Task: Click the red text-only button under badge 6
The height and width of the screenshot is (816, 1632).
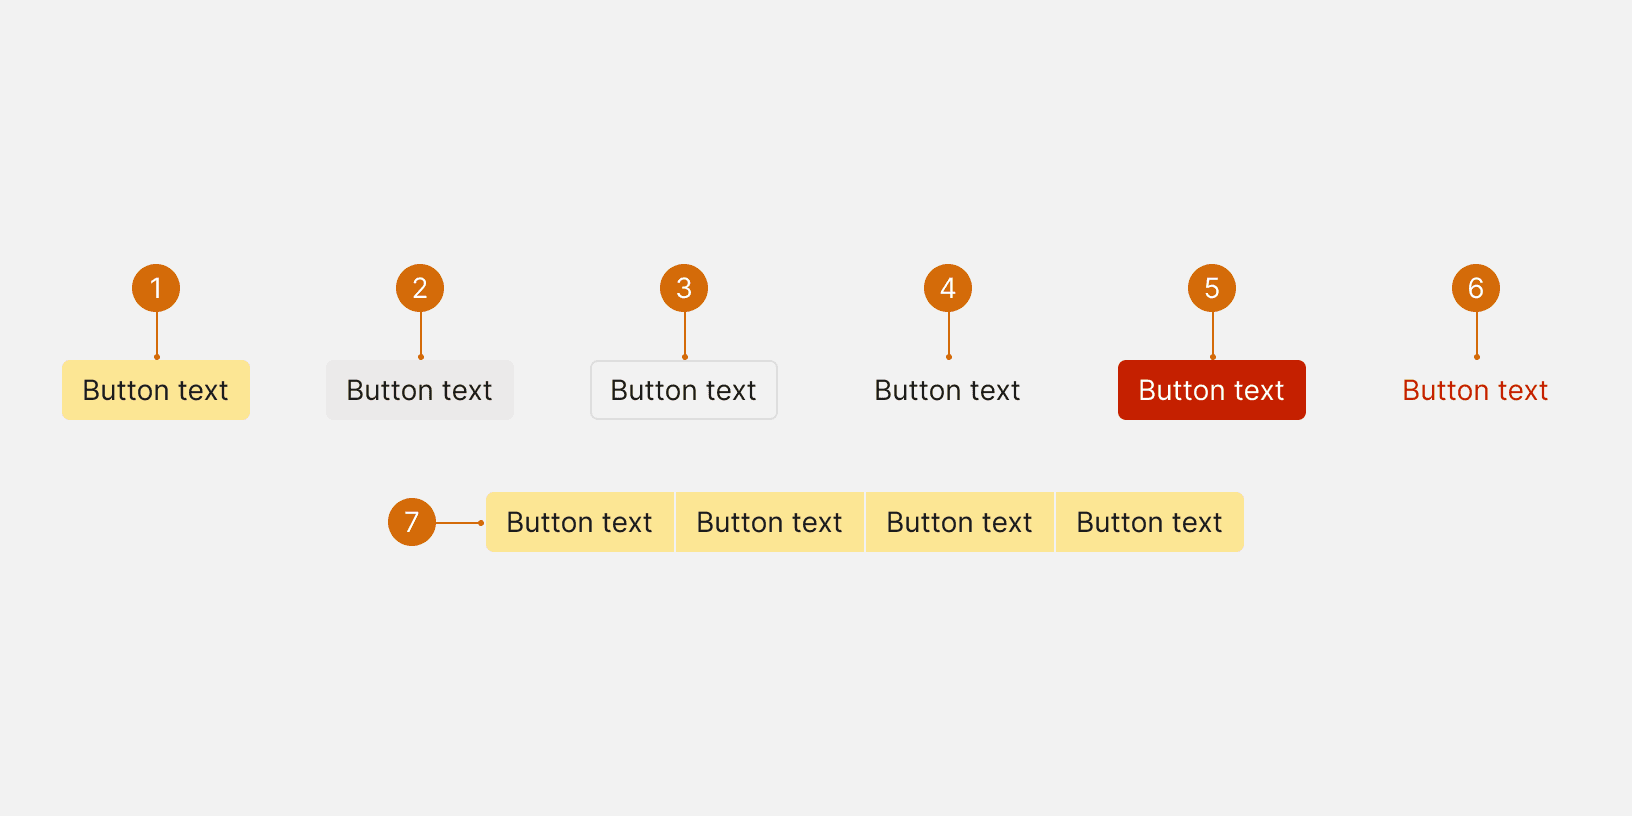Action: pos(1476,390)
